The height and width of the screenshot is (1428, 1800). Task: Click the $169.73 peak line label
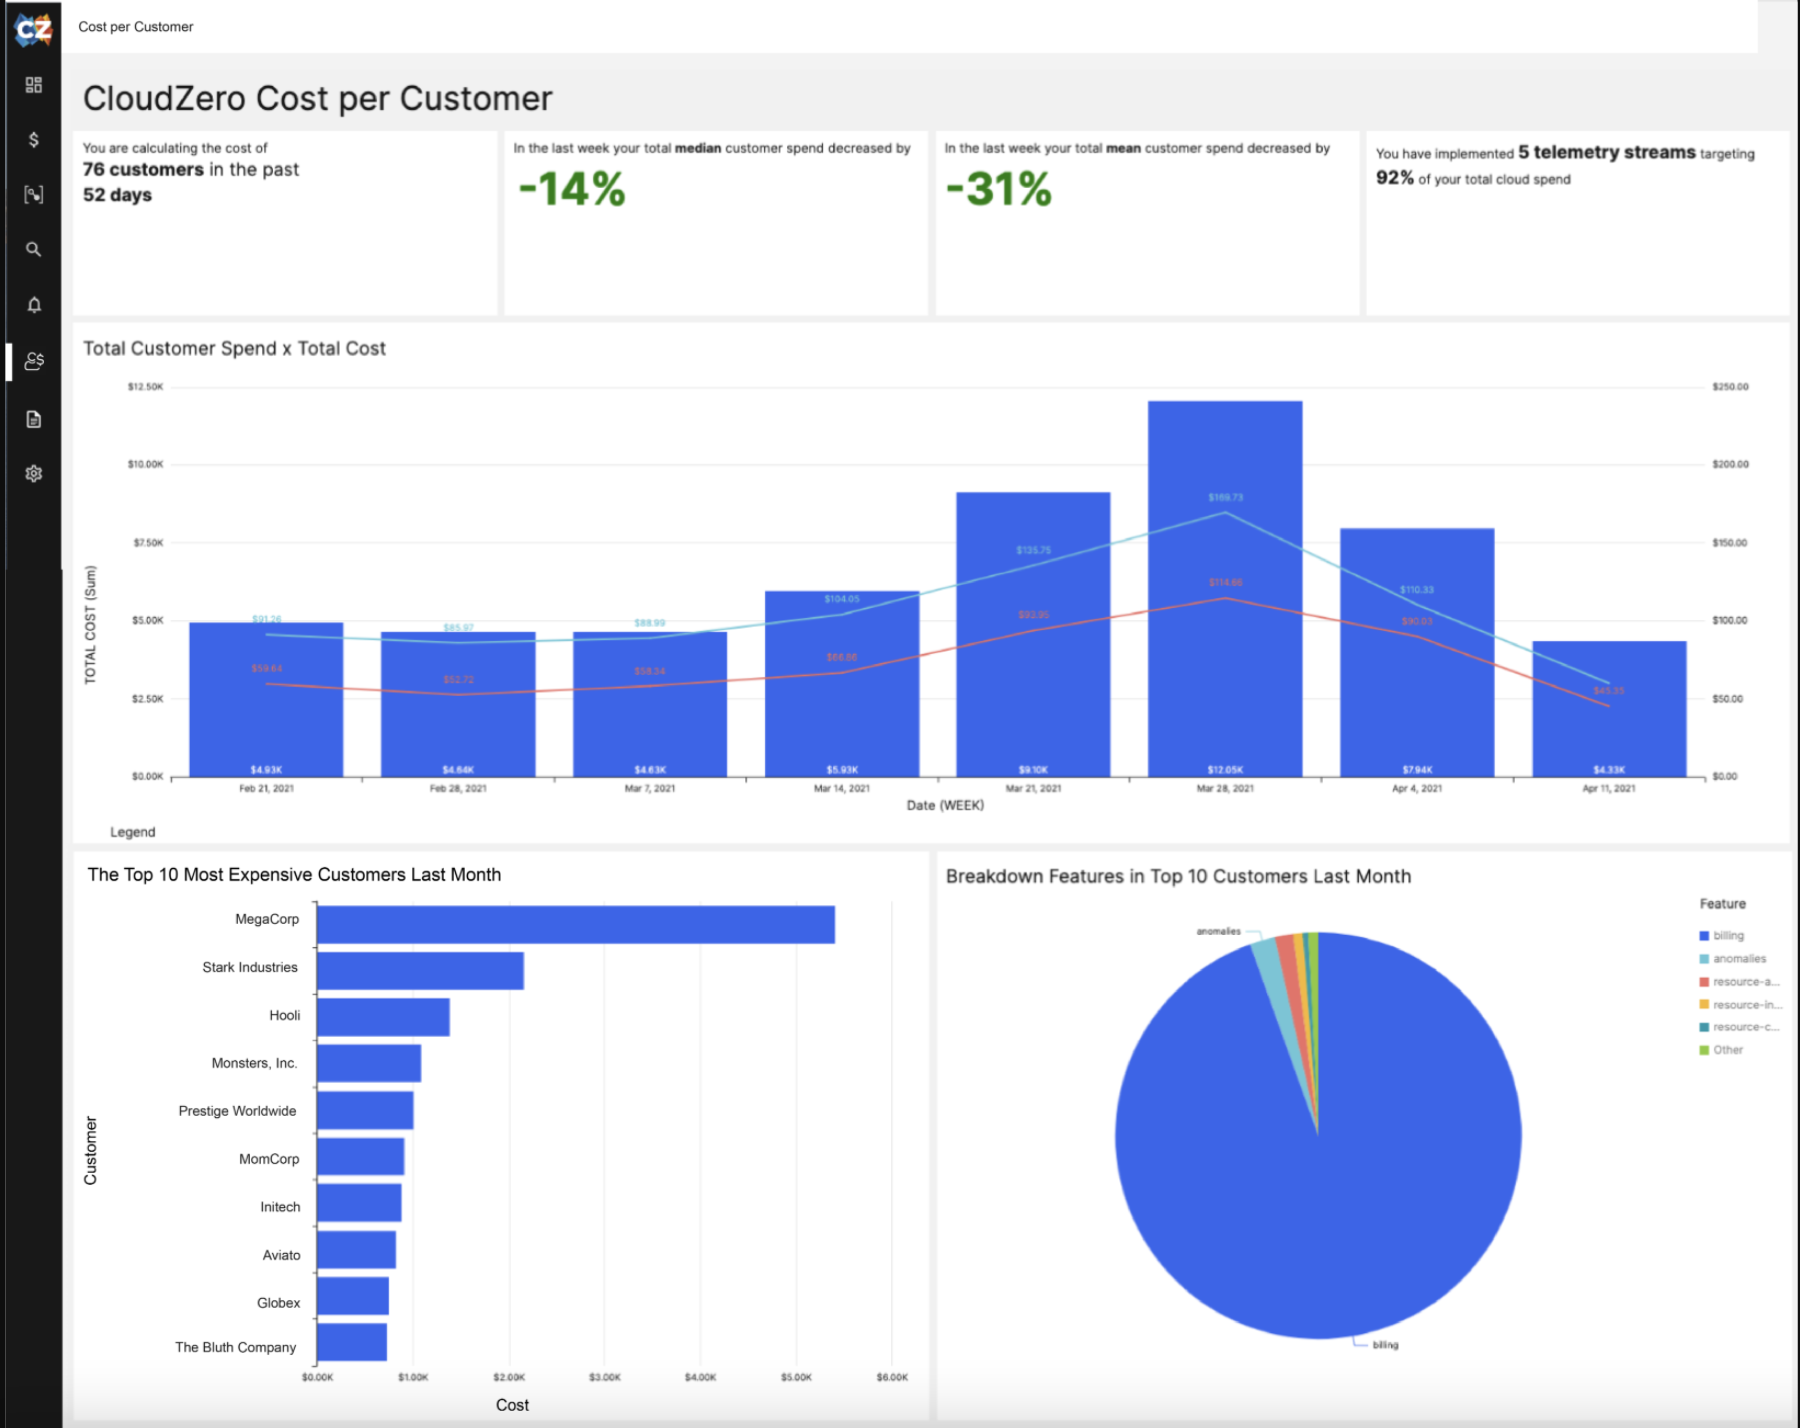click(1225, 497)
